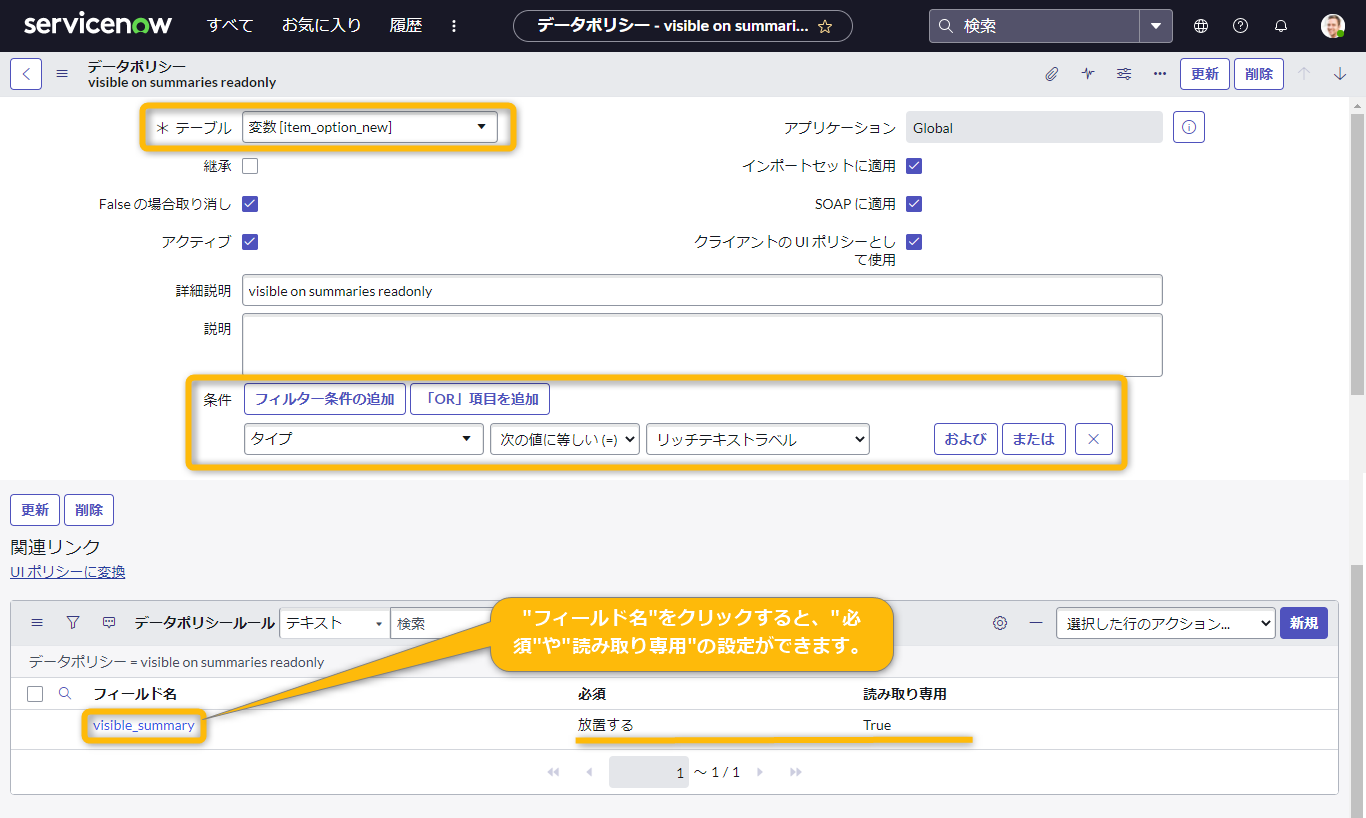Open the more options ellipsis menu
Viewport: 1366px width, 818px height.
1159,73
